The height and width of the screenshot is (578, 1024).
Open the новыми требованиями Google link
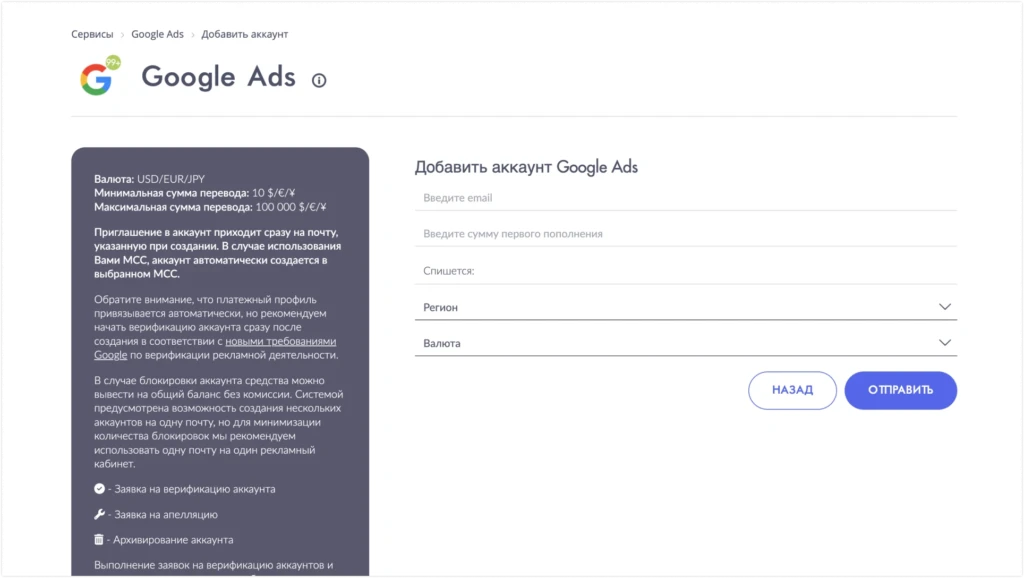pos(215,348)
